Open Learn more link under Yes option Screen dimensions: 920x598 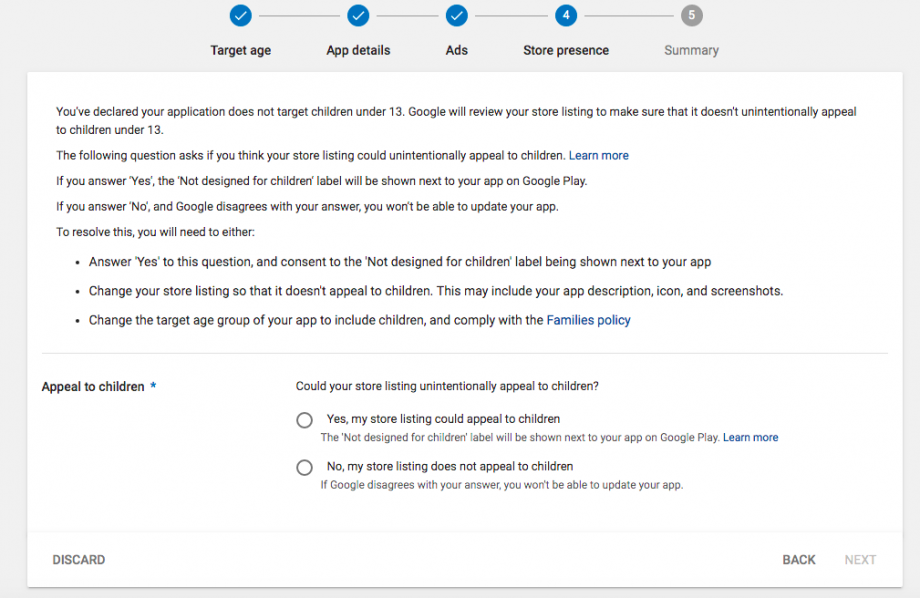(x=750, y=437)
